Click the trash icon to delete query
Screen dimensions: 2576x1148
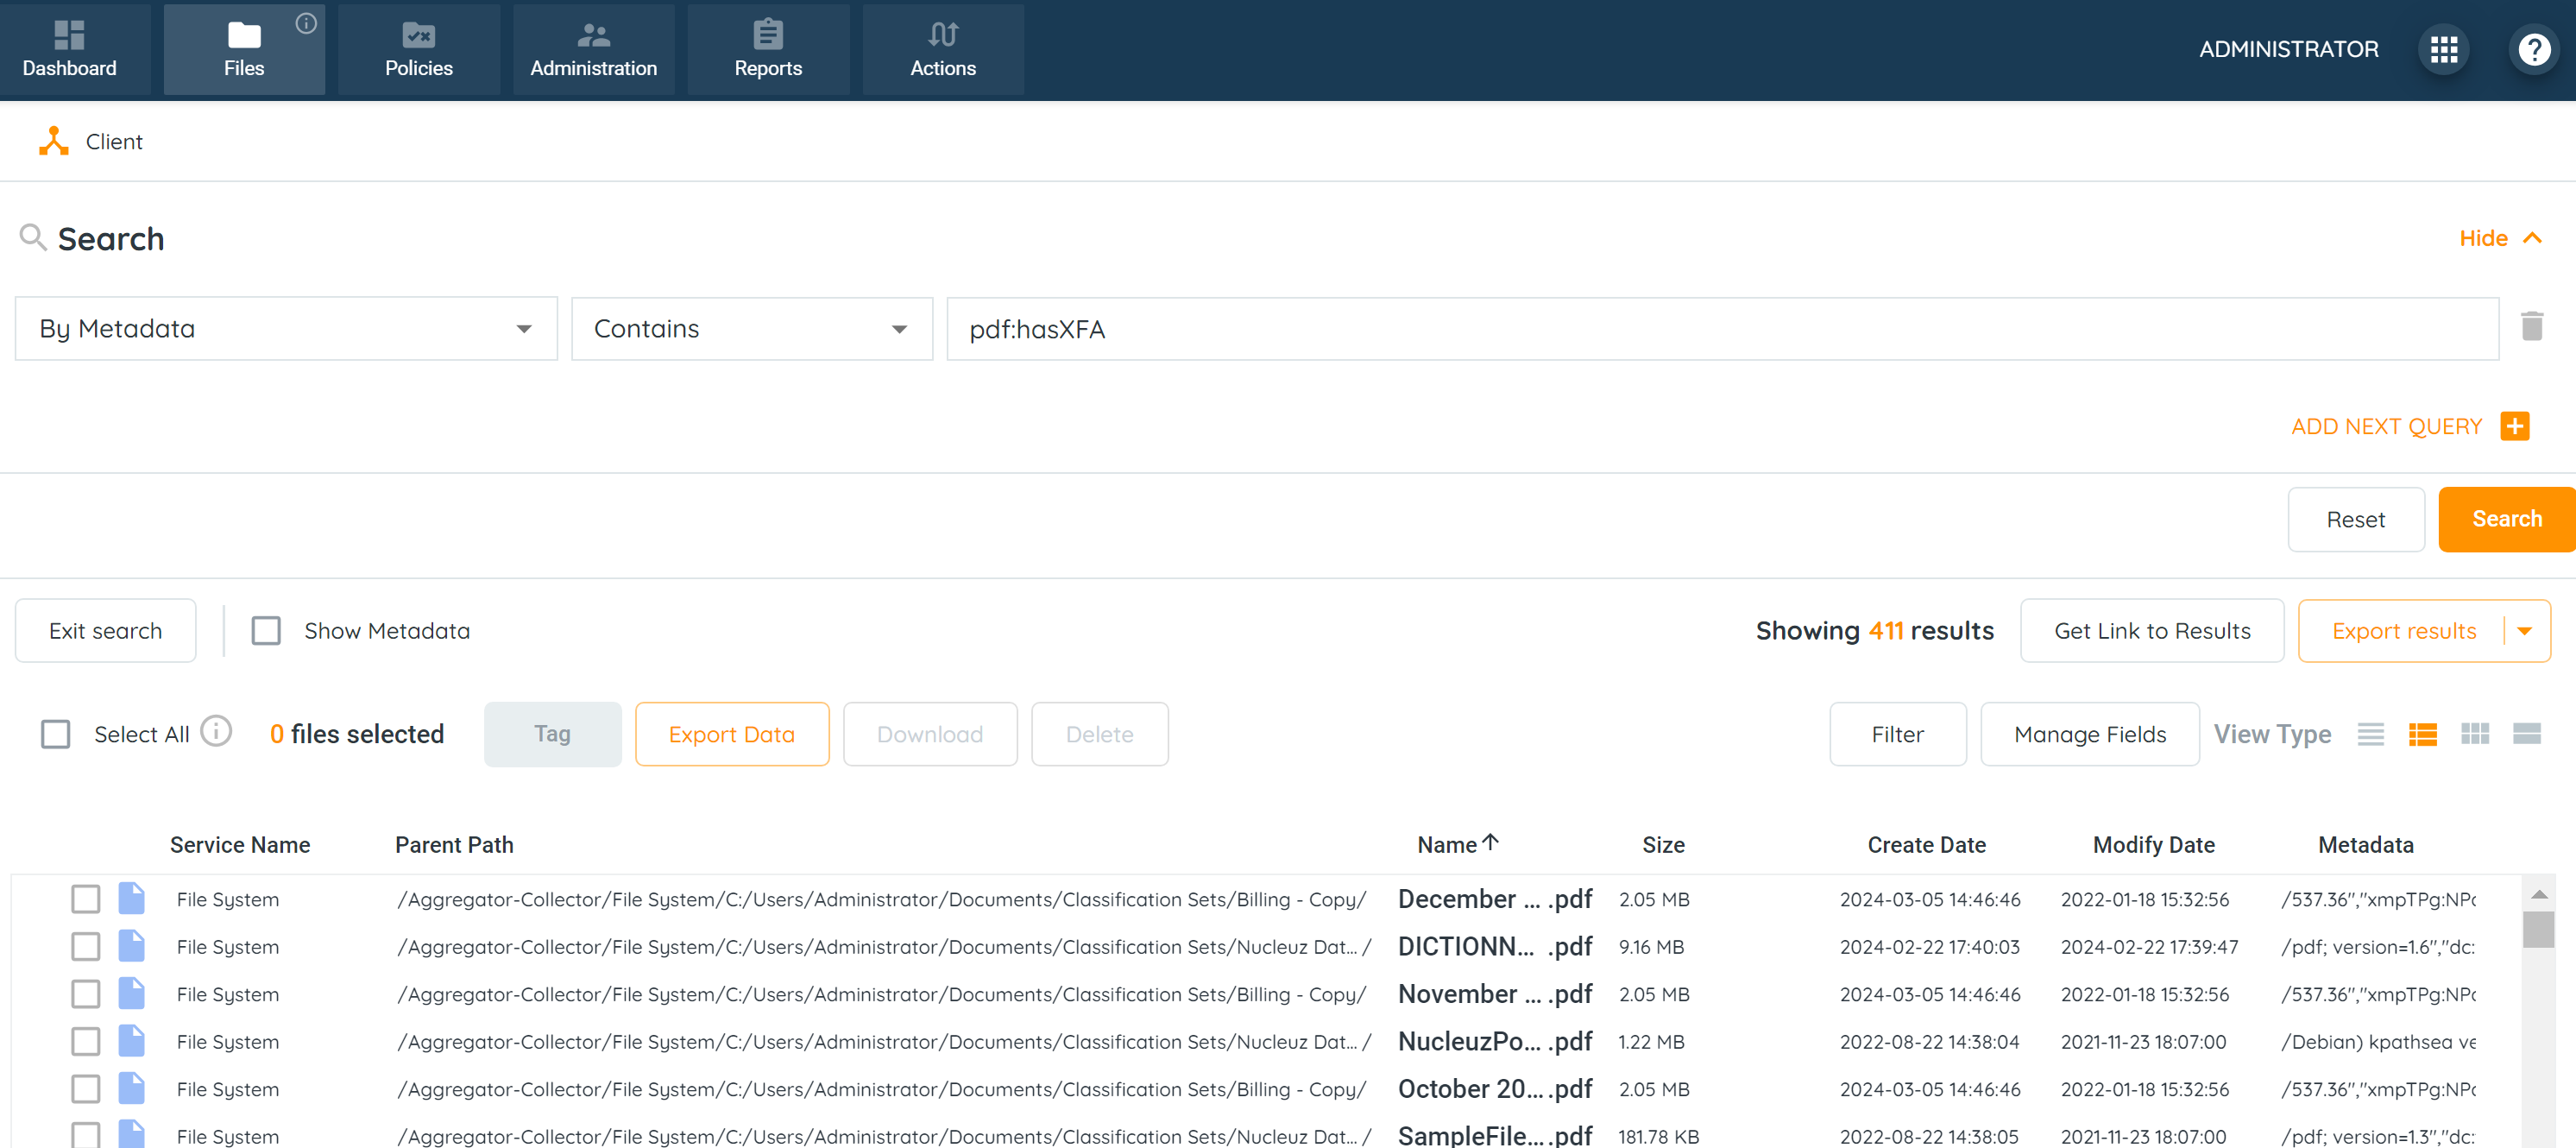click(x=2531, y=327)
